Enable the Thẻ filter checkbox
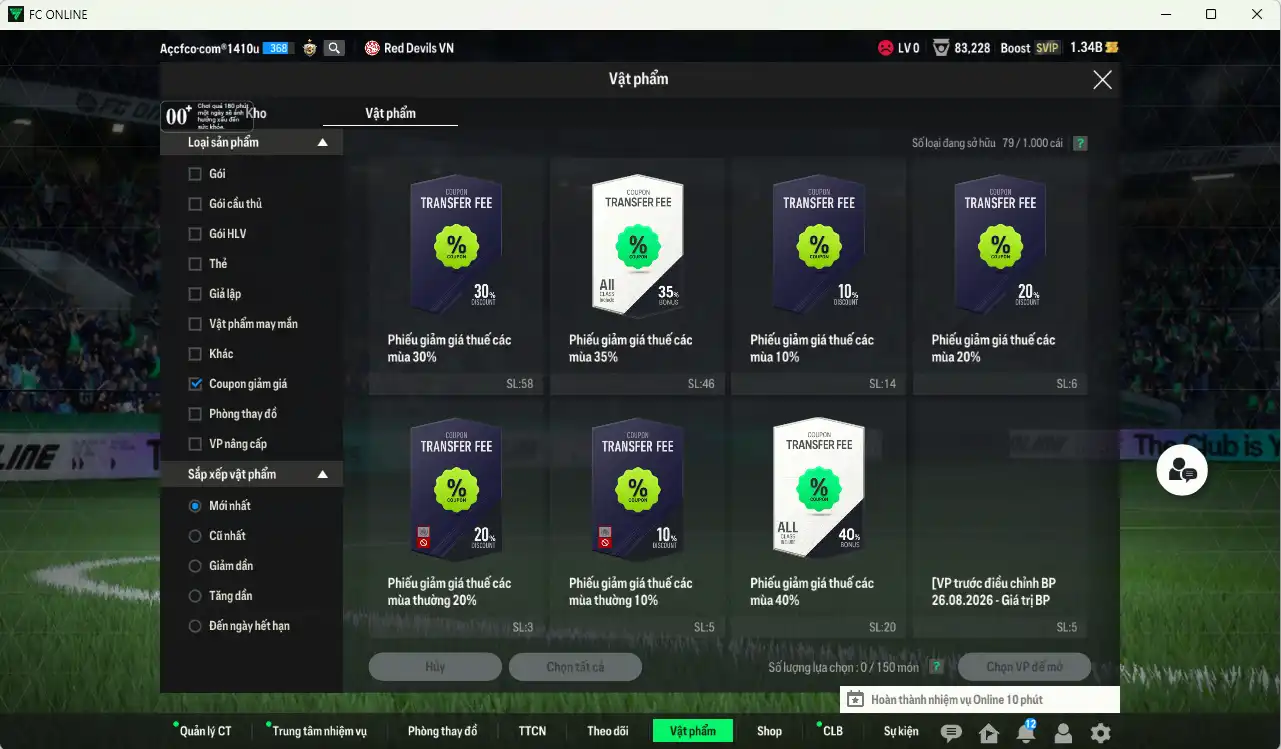The width and height of the screenshot is (1281, 749). 195,264
